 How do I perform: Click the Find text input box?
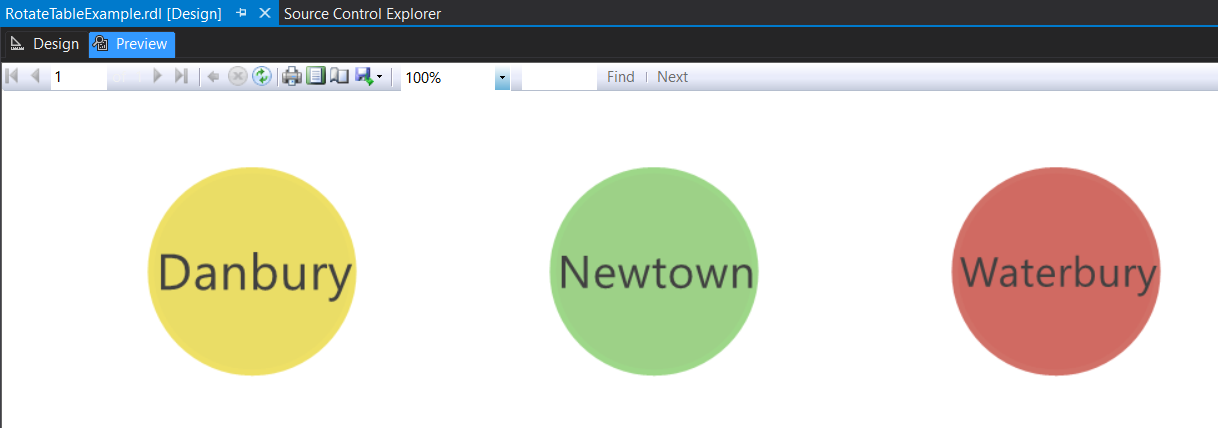[559, 77]
